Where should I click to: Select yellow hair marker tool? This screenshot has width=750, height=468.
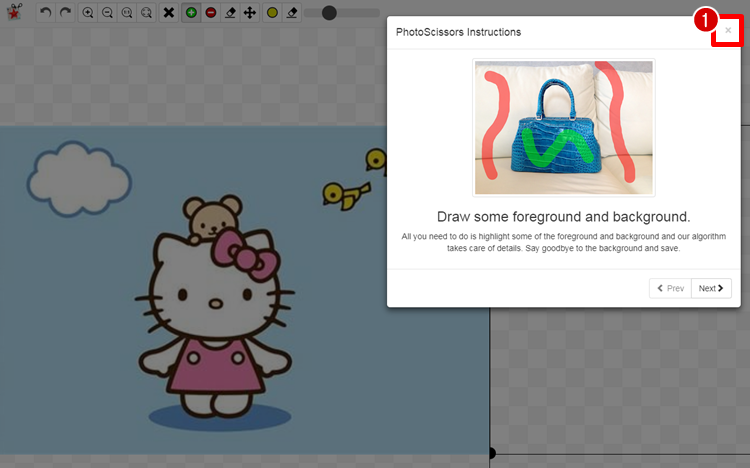[272, 12]
